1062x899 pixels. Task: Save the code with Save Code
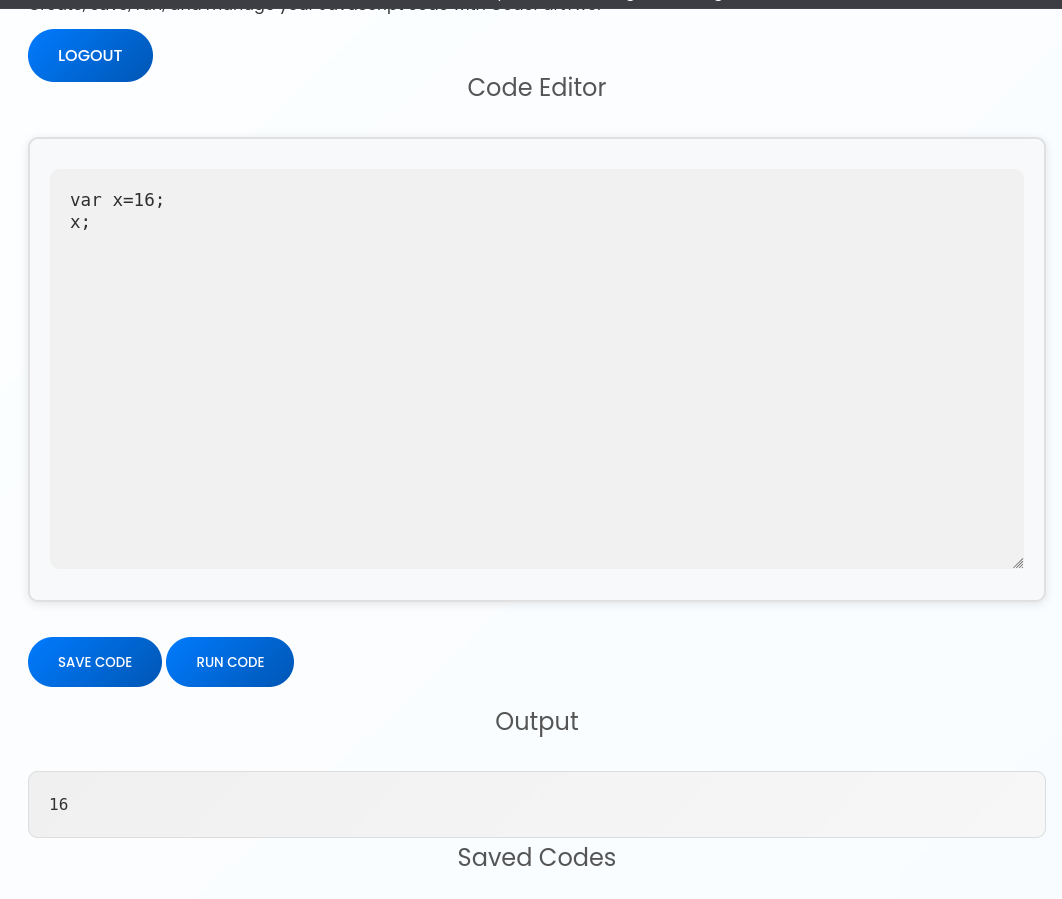coord(95,662)
